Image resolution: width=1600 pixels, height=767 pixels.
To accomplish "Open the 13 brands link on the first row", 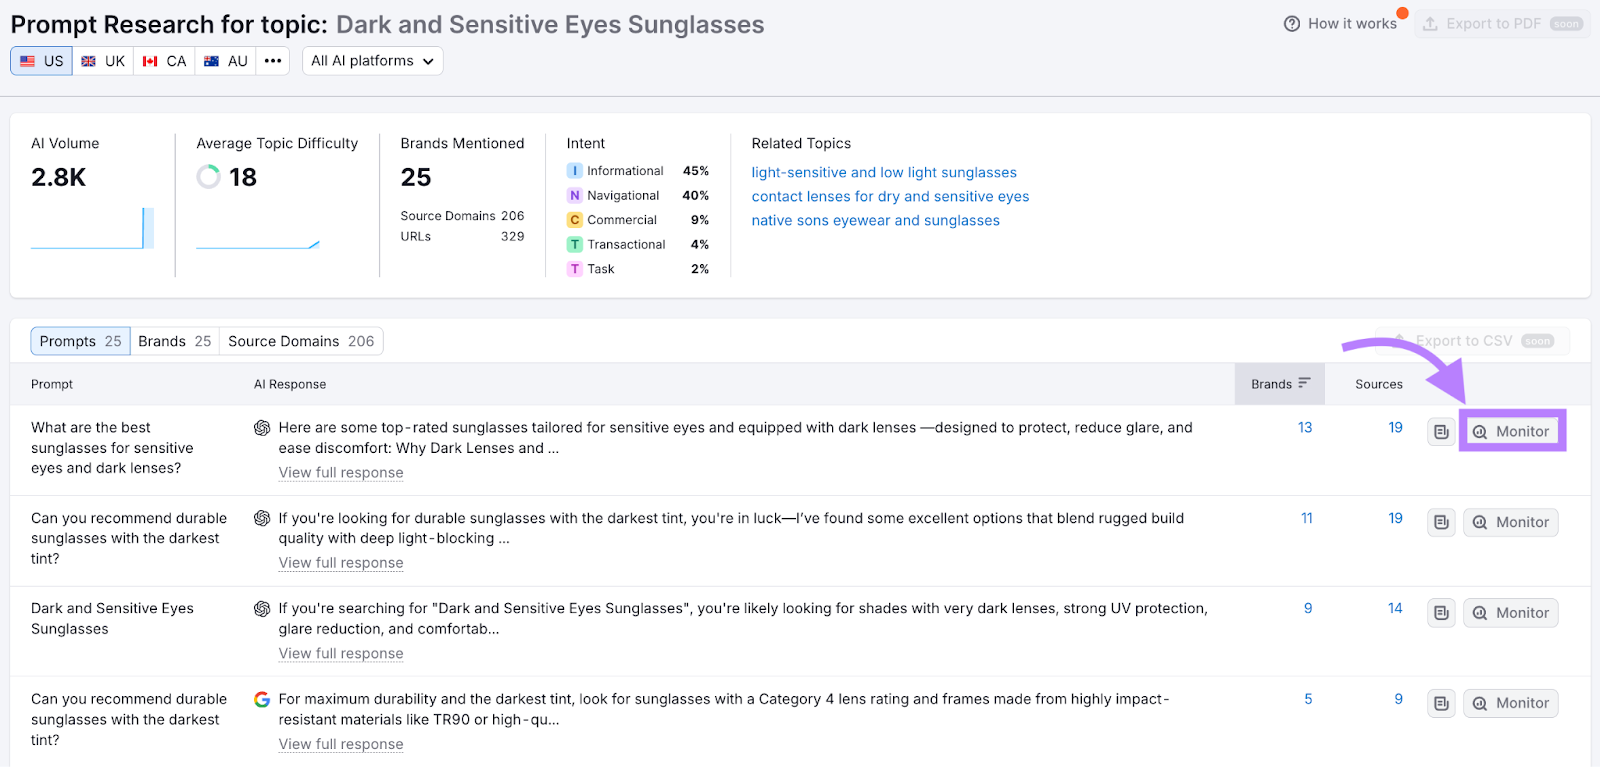I will coord(1304,427).
